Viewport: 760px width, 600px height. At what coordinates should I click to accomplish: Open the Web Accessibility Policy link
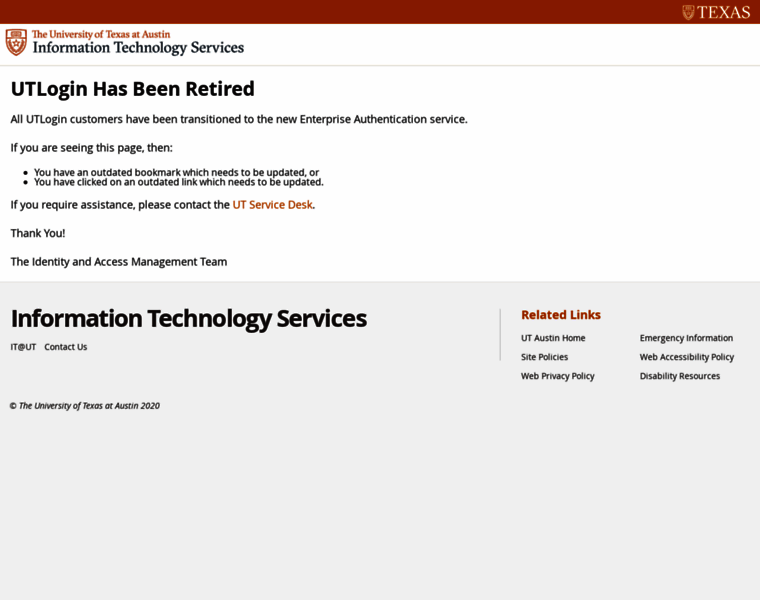click(687, 357)
